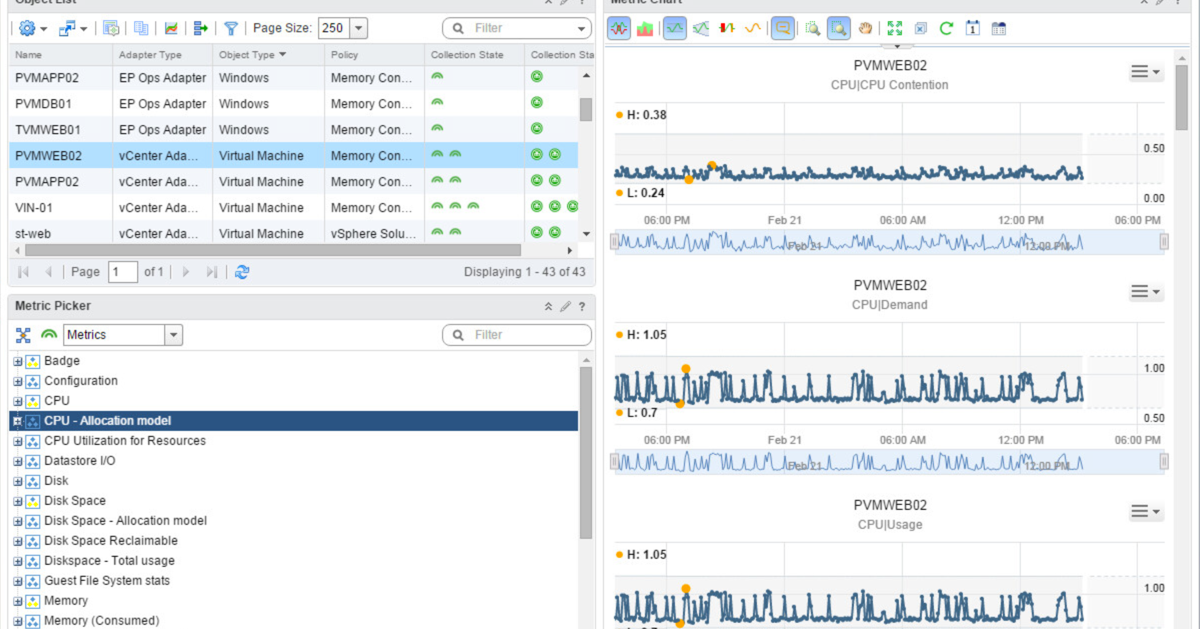Click the next page arrow in Object List pager

pyautogui.click(x=186, y=271)
